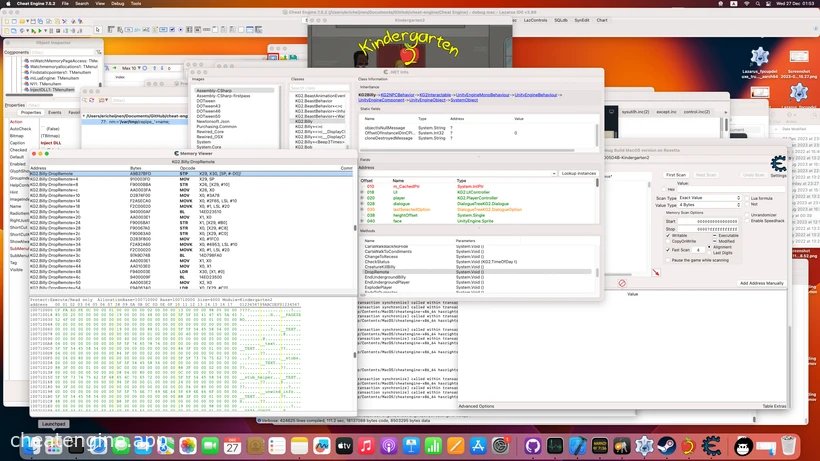820x461 pixels.
Task: Toggle the Hex checkbox
Action: point(664,189)
